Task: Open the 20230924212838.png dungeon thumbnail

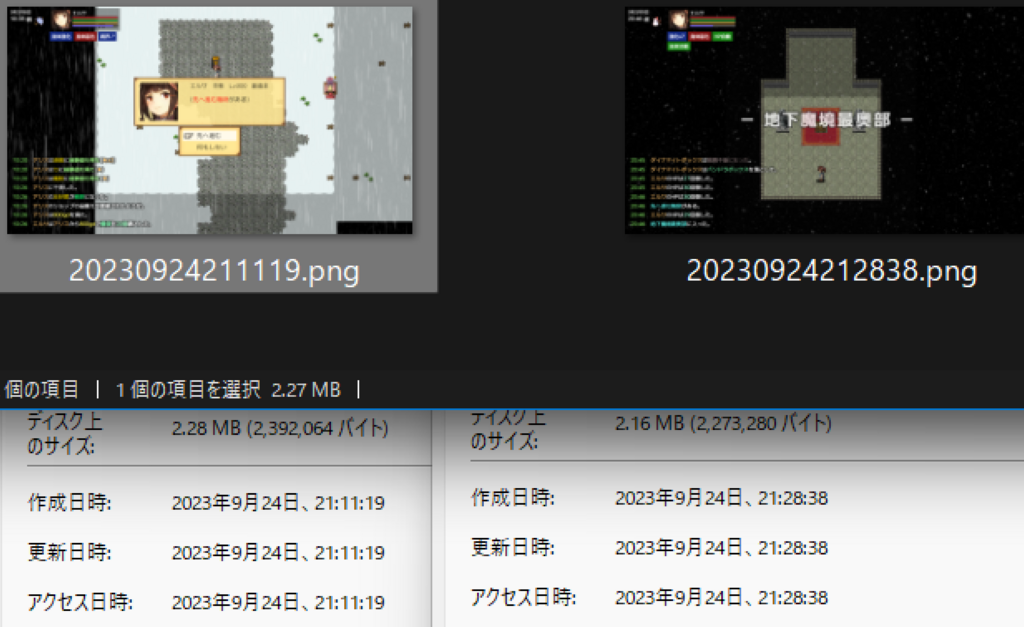Action: point(828,120)
